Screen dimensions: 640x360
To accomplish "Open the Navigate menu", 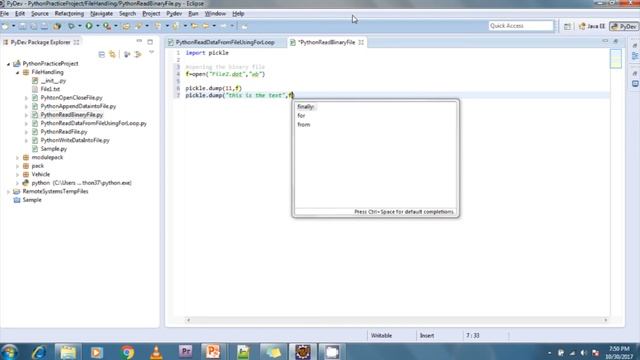I will pos(101,13).
